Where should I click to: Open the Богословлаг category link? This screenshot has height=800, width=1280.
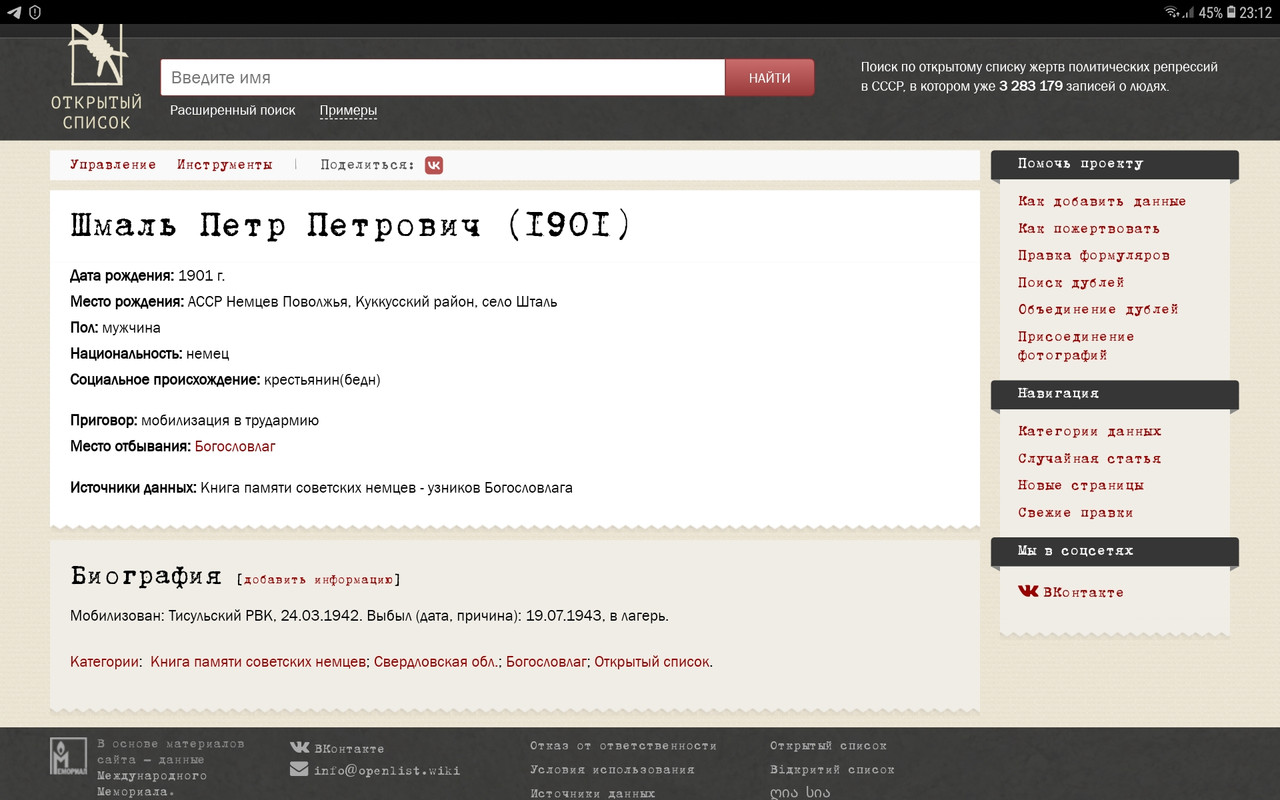point(546,662)
